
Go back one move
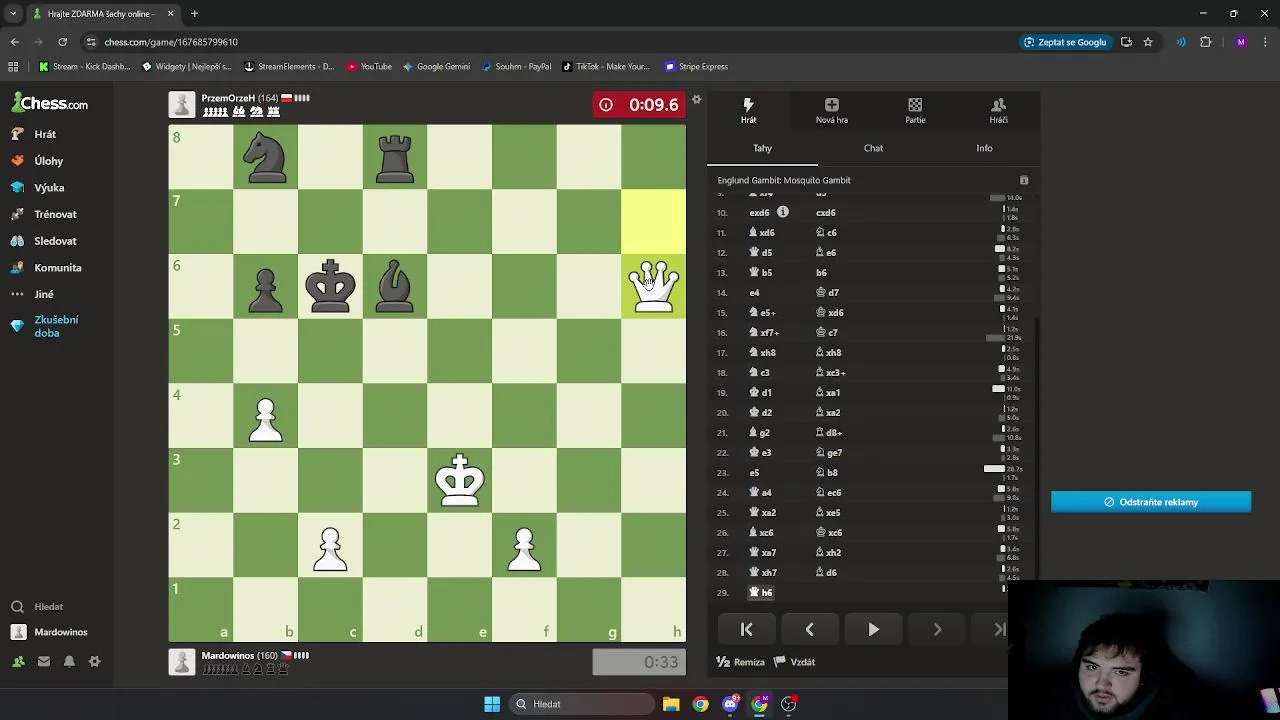click(x=810, y=629)
